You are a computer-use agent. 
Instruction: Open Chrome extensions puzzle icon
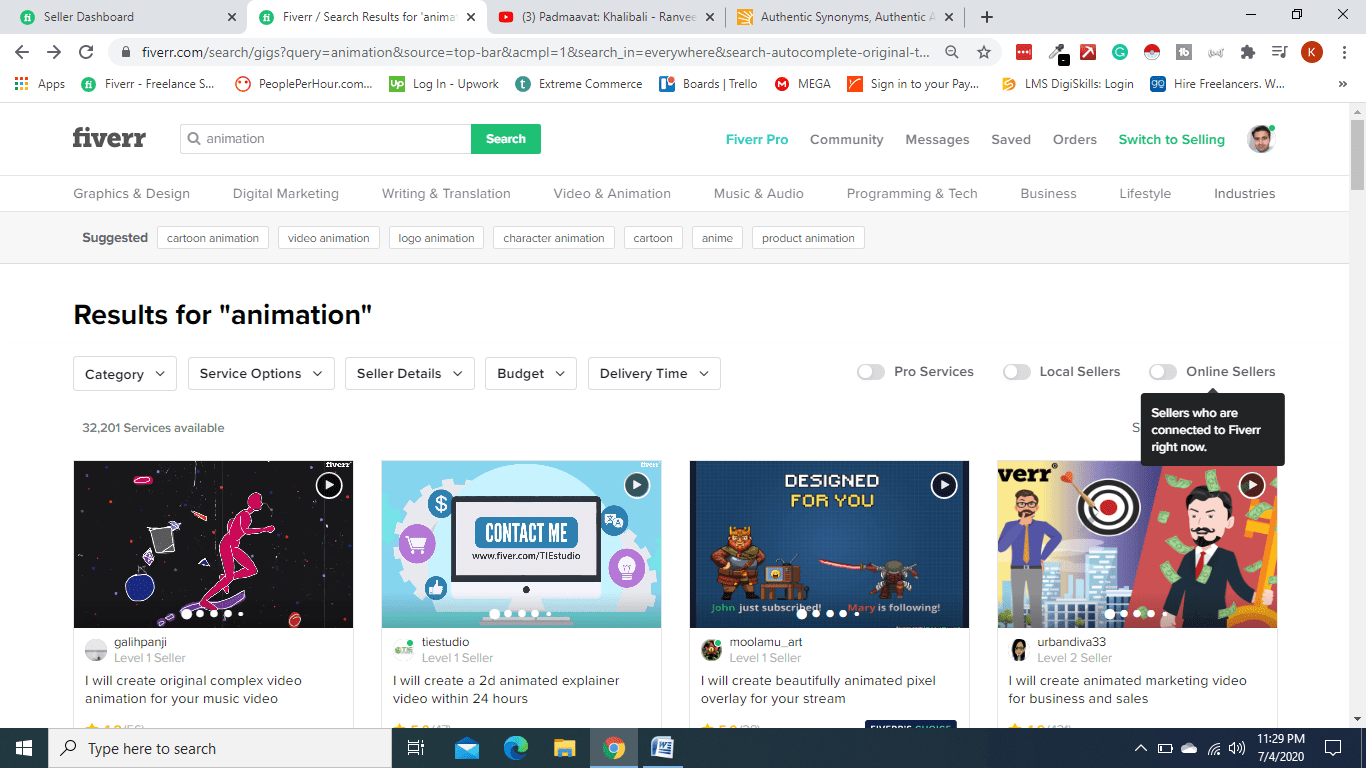tap(1247, 52)
